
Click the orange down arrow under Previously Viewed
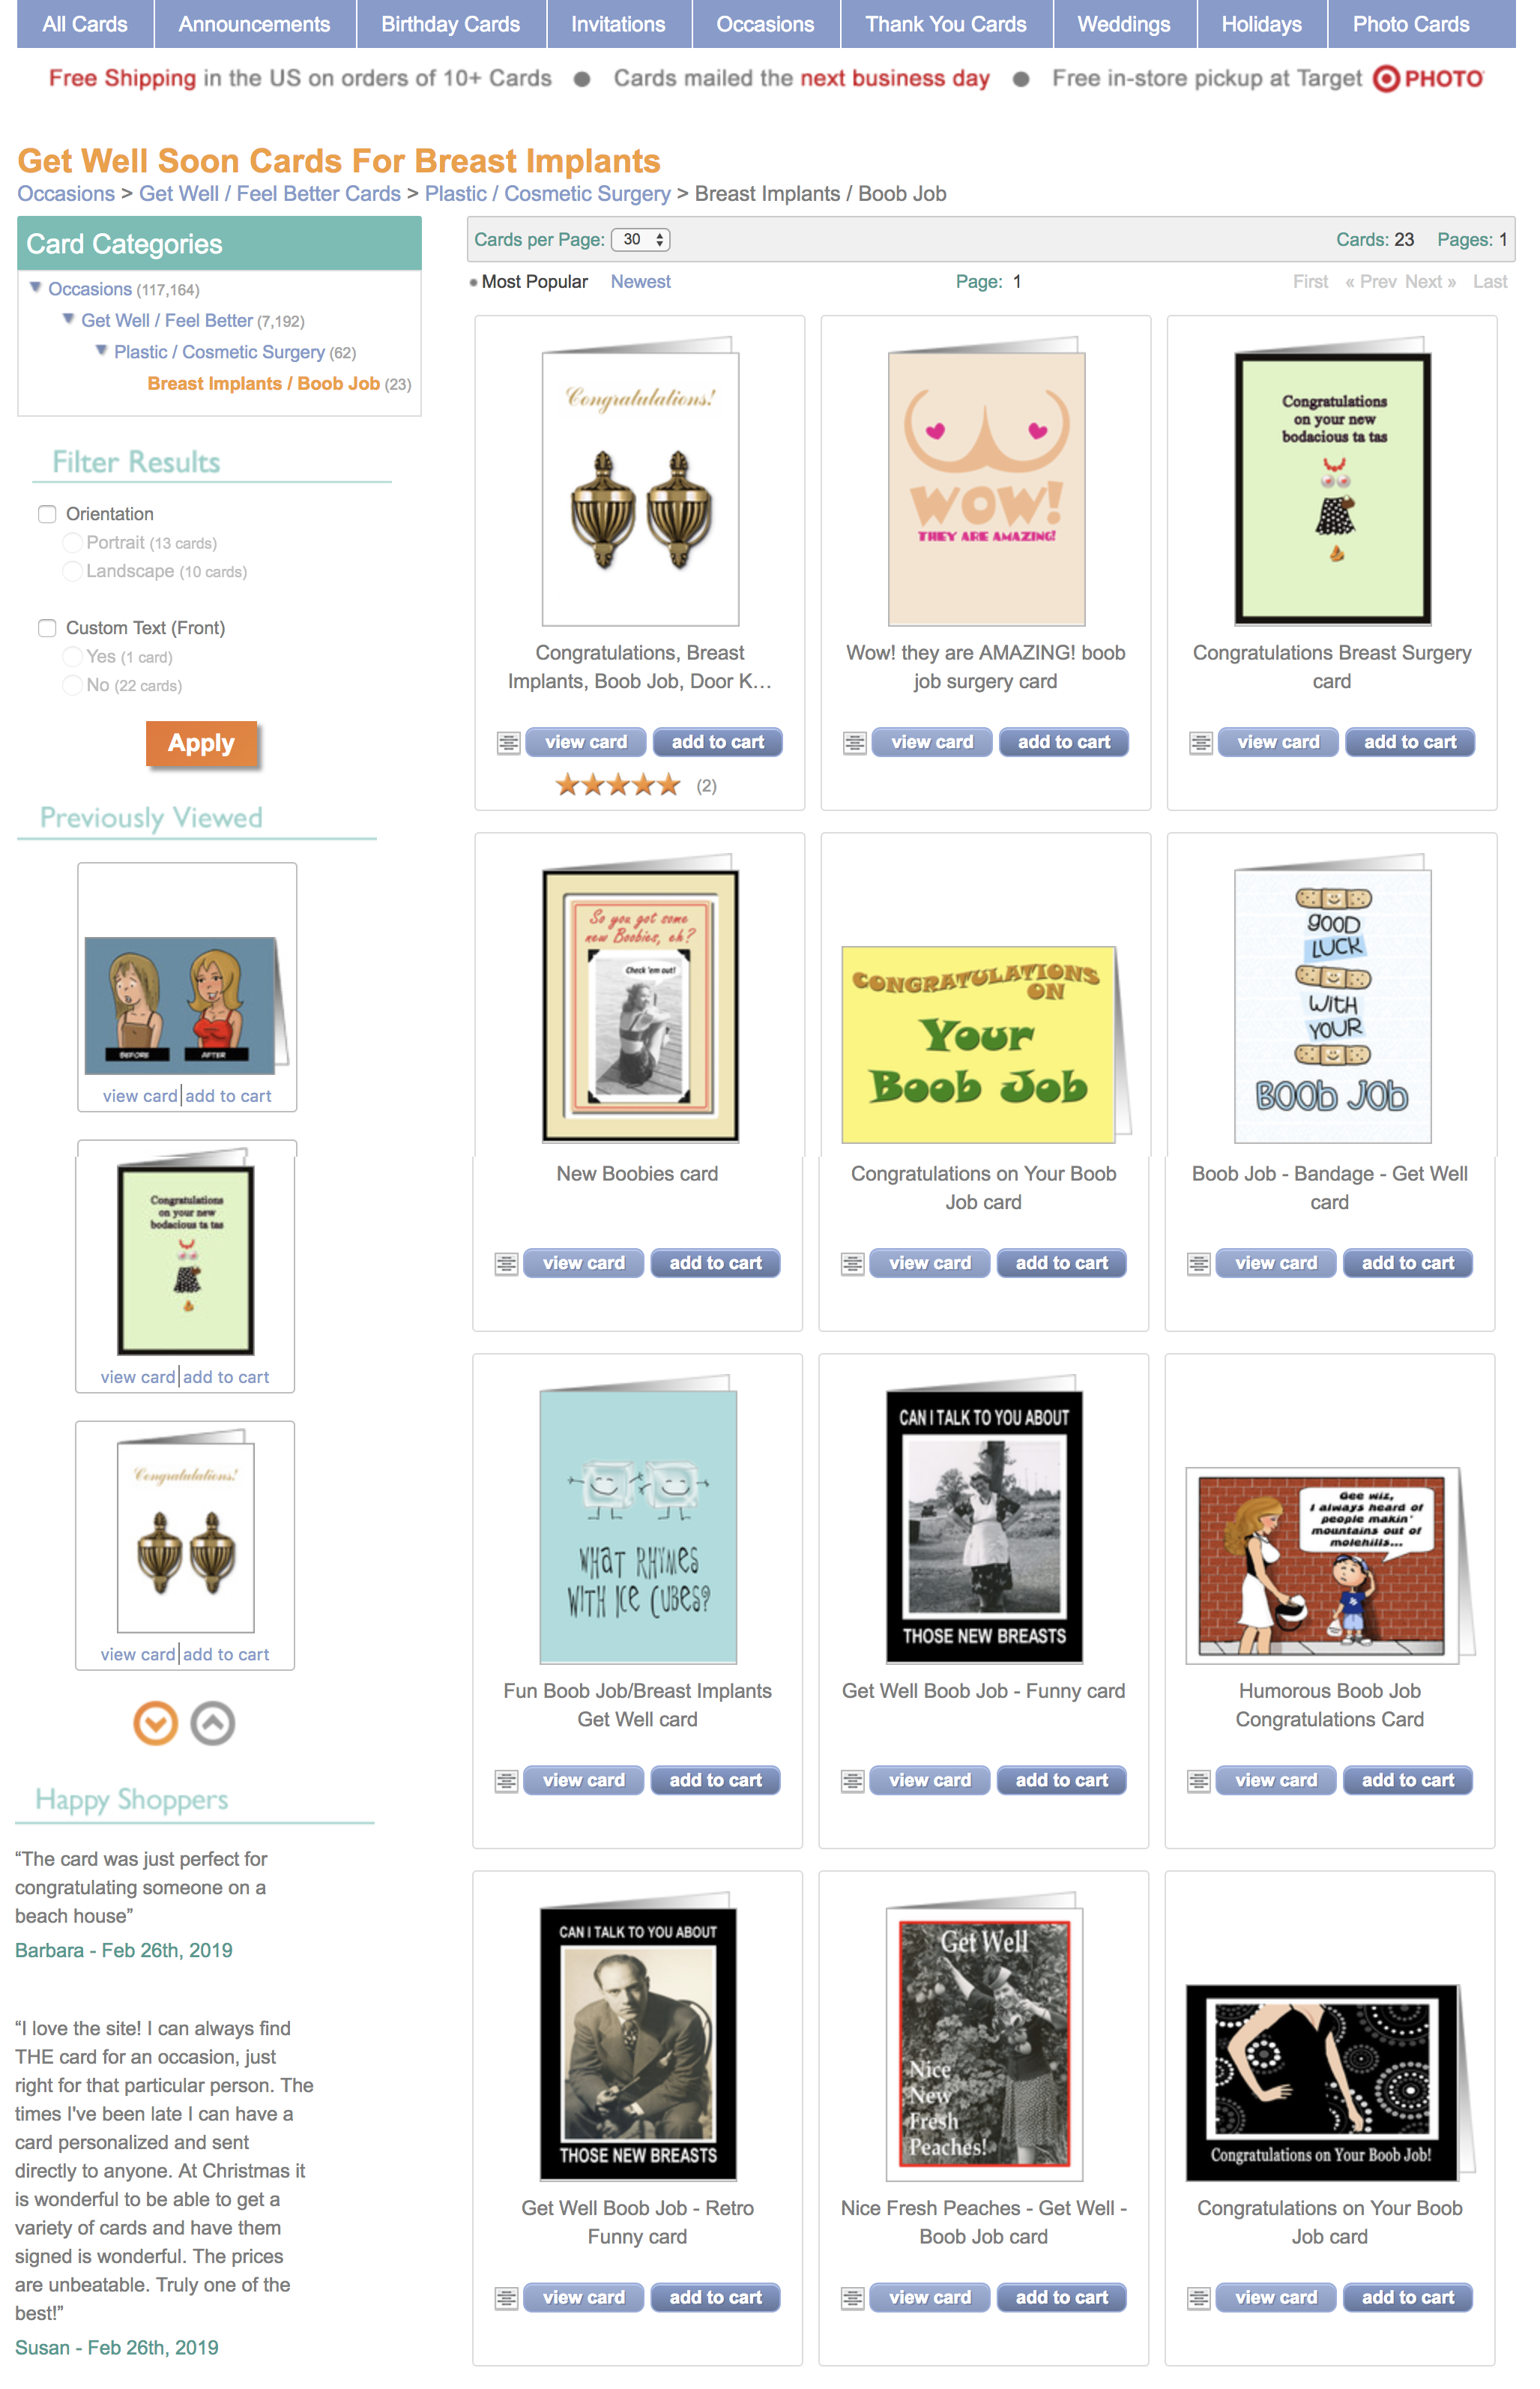tap(155, 1723)
